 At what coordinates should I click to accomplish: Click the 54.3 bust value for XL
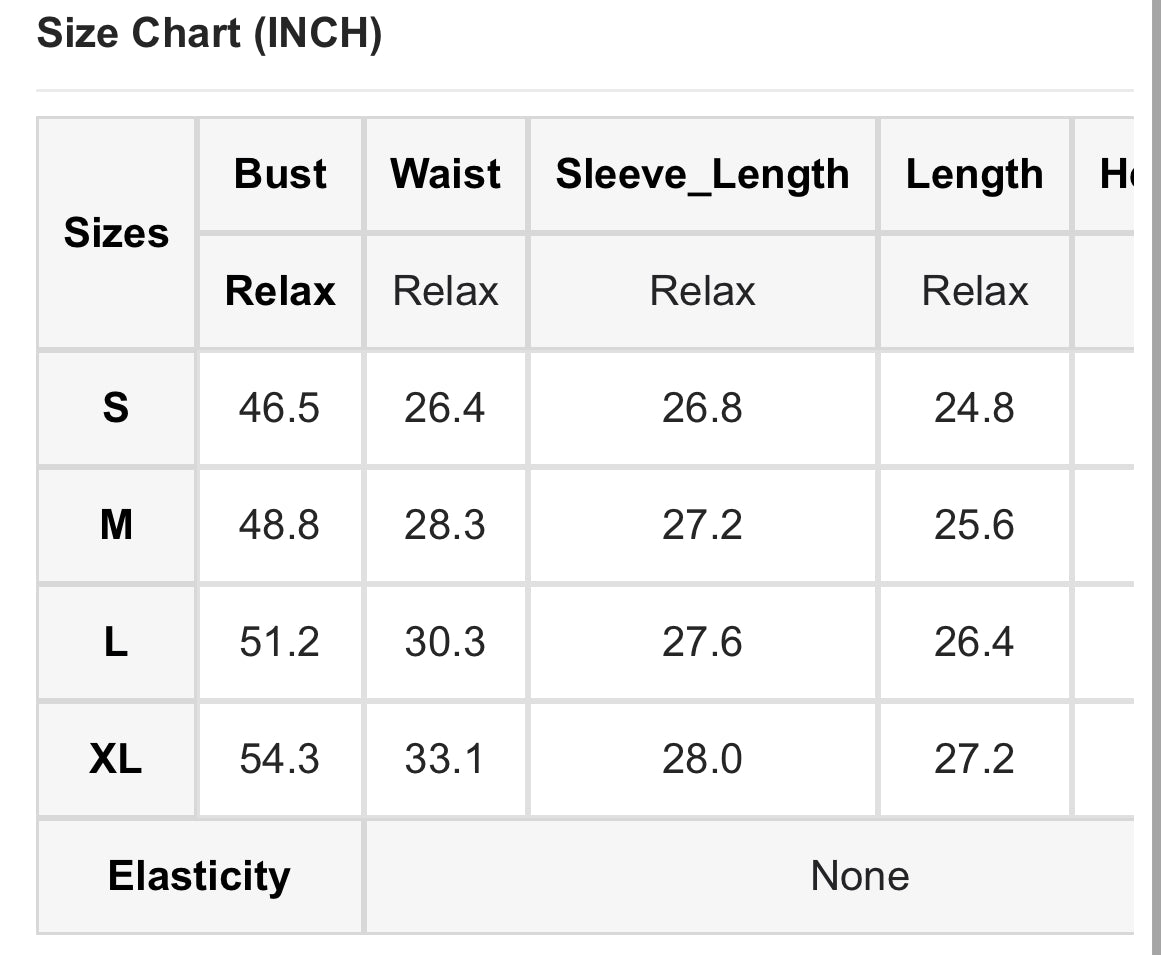click(279, 759)
